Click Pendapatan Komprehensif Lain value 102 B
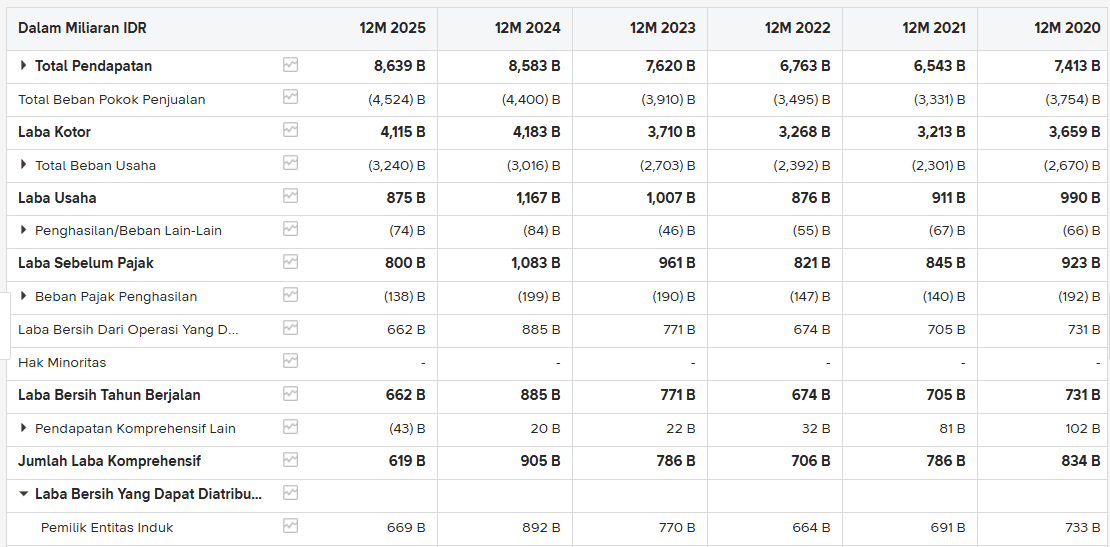Screen dimensions: 1110x547 [x=1082, y=429]
